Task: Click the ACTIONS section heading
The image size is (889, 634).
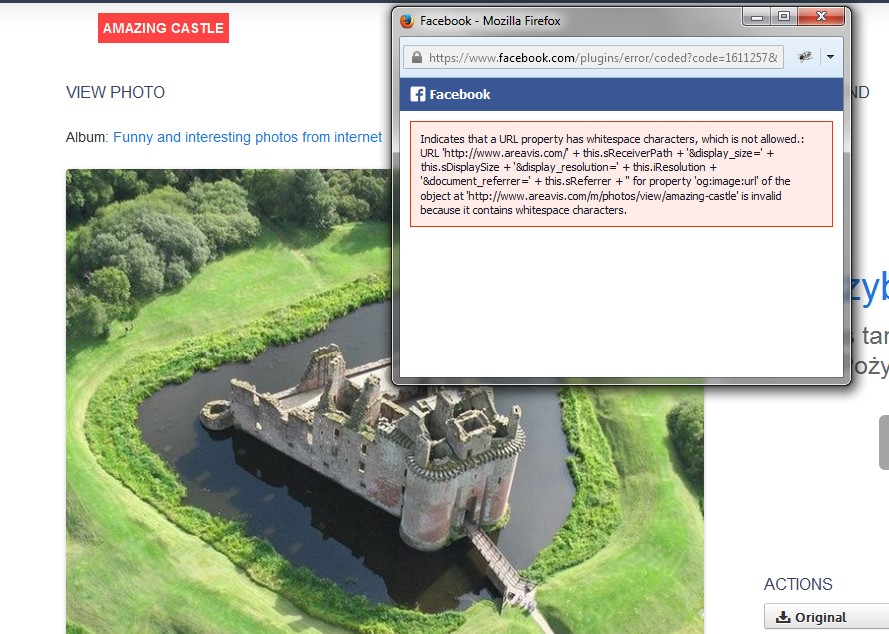Action: click(798, 585)
